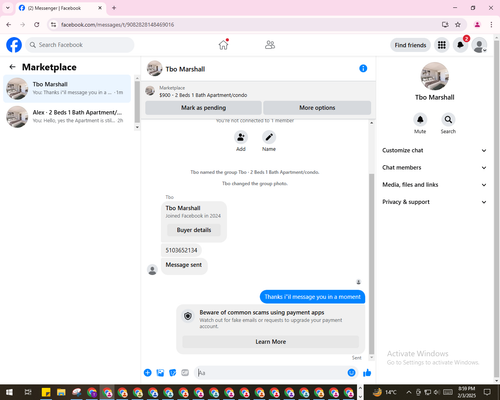Image resolution: width=500 pixels, height=400 pixels.
Task: Bookmark this page with star icon
Action: click(458, 25)
